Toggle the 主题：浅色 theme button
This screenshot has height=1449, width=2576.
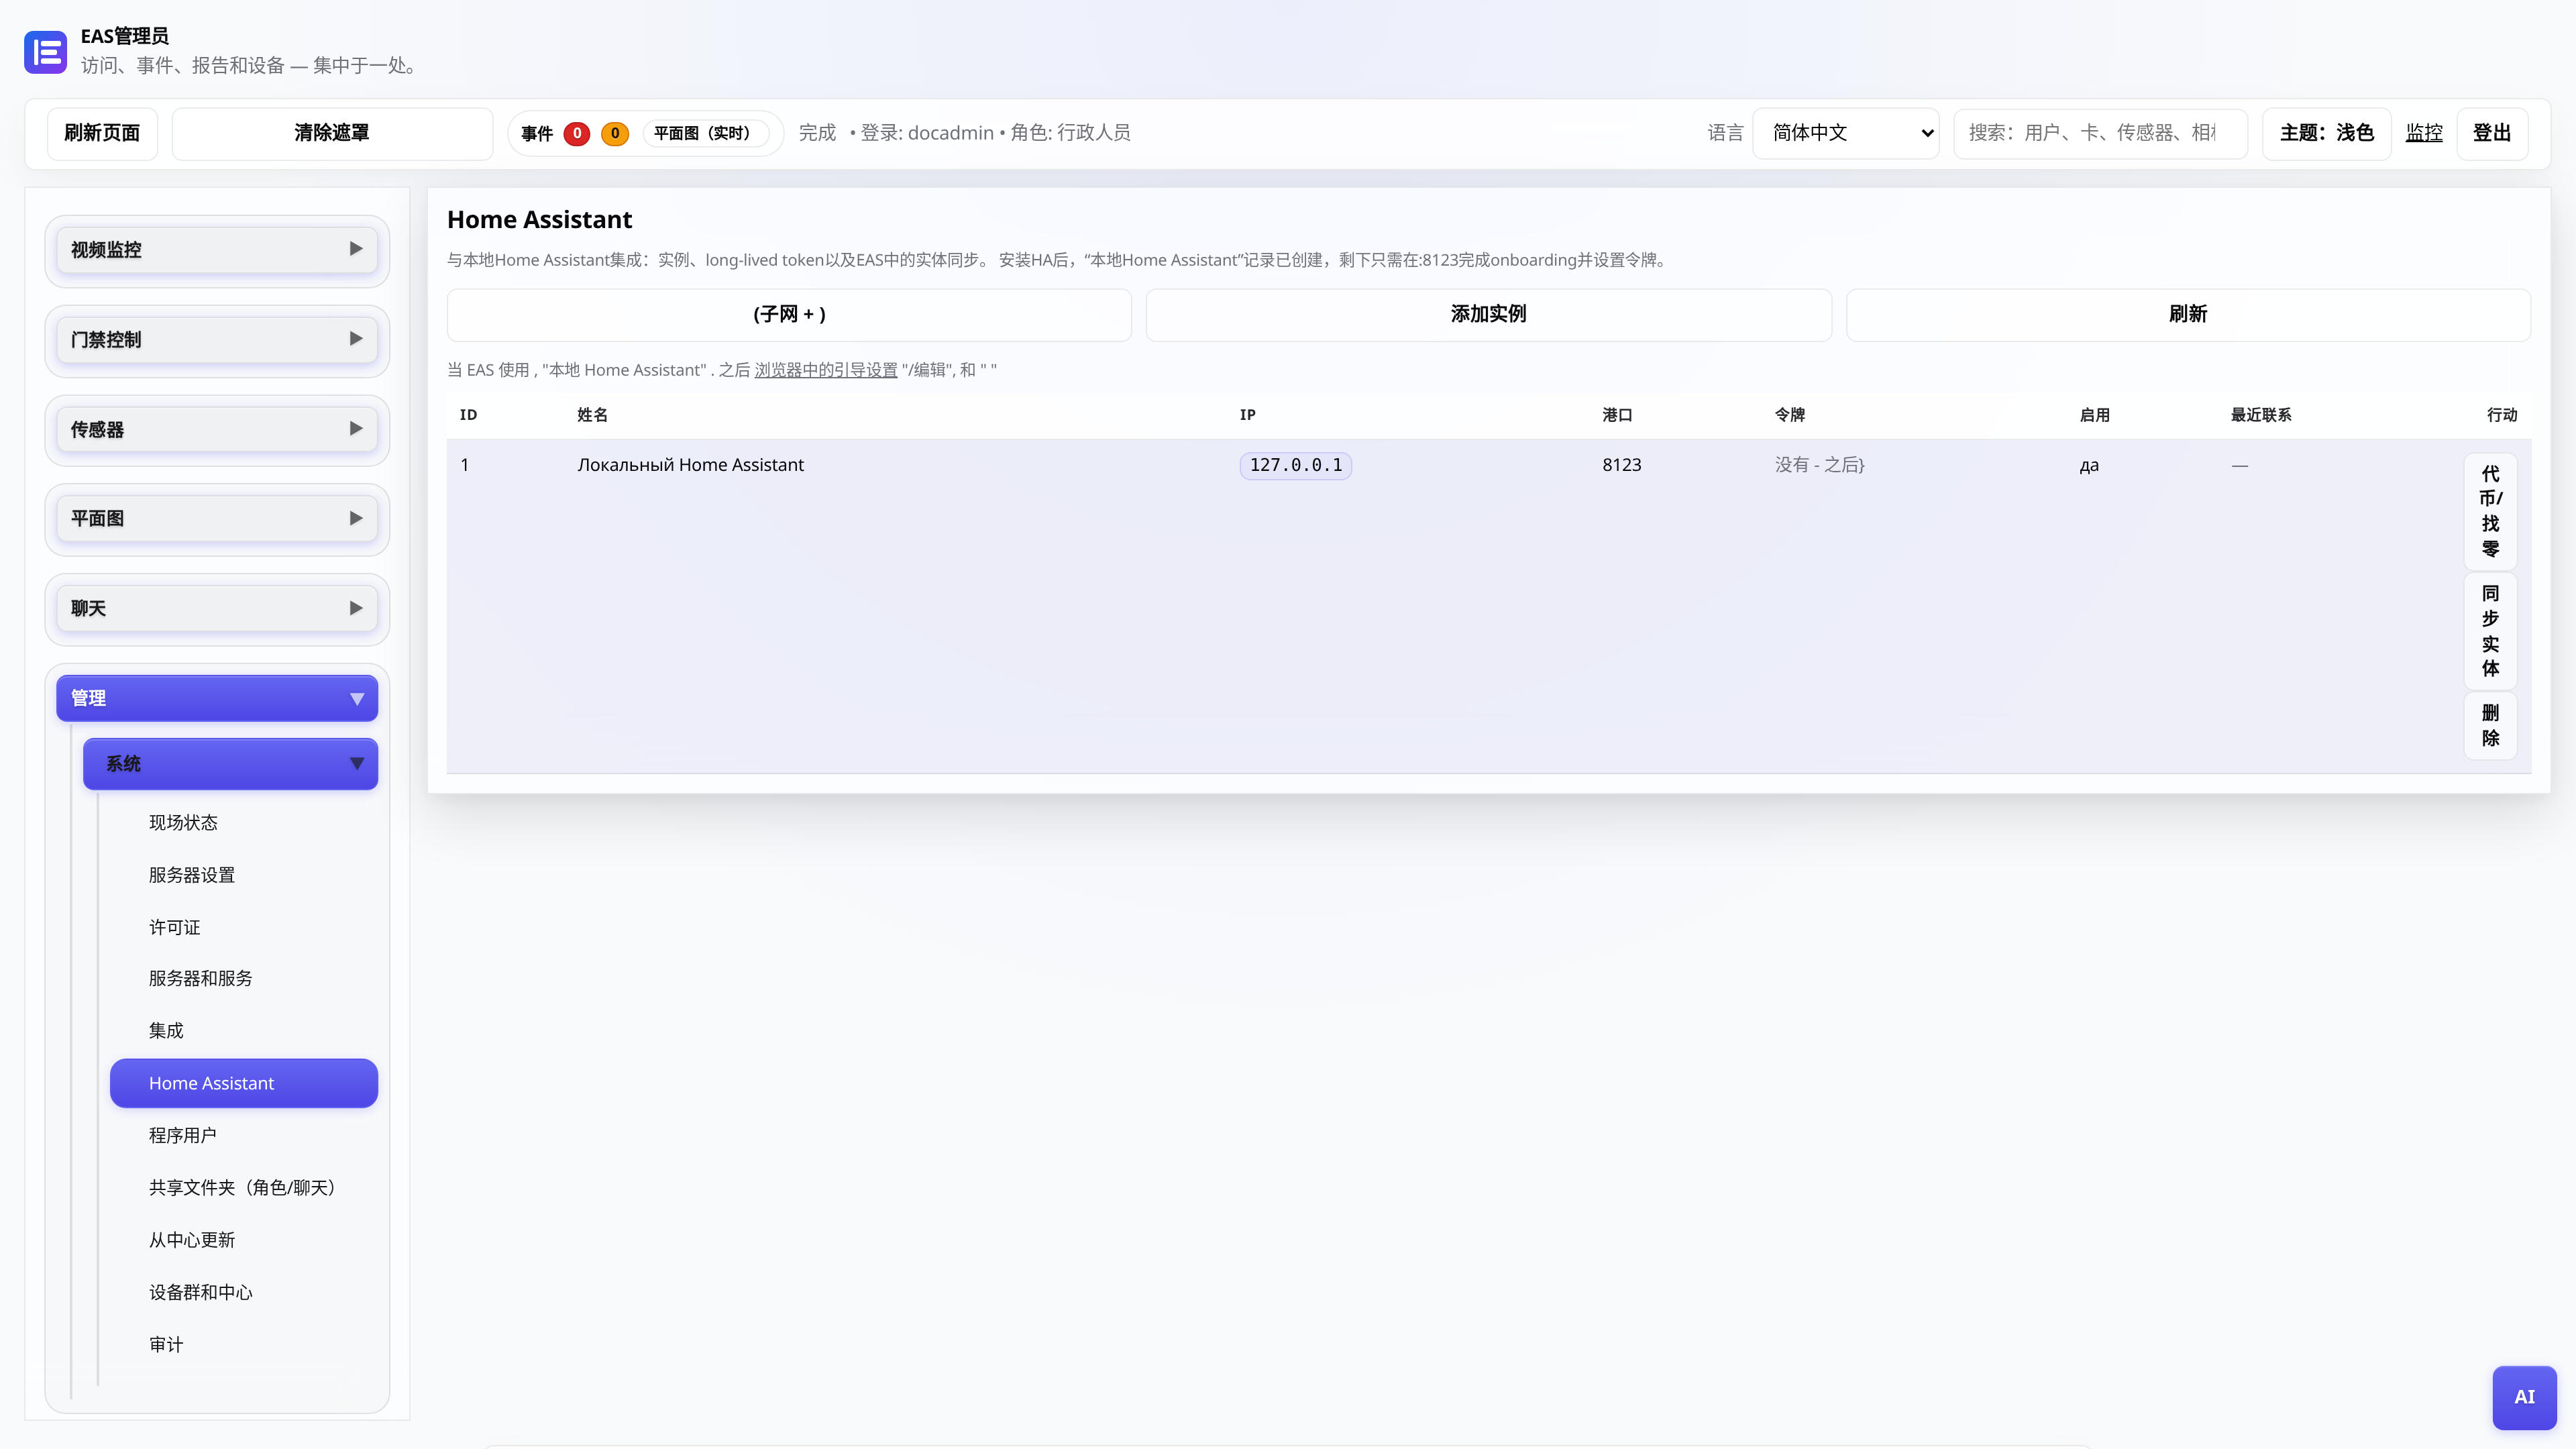pos(2326,133)
